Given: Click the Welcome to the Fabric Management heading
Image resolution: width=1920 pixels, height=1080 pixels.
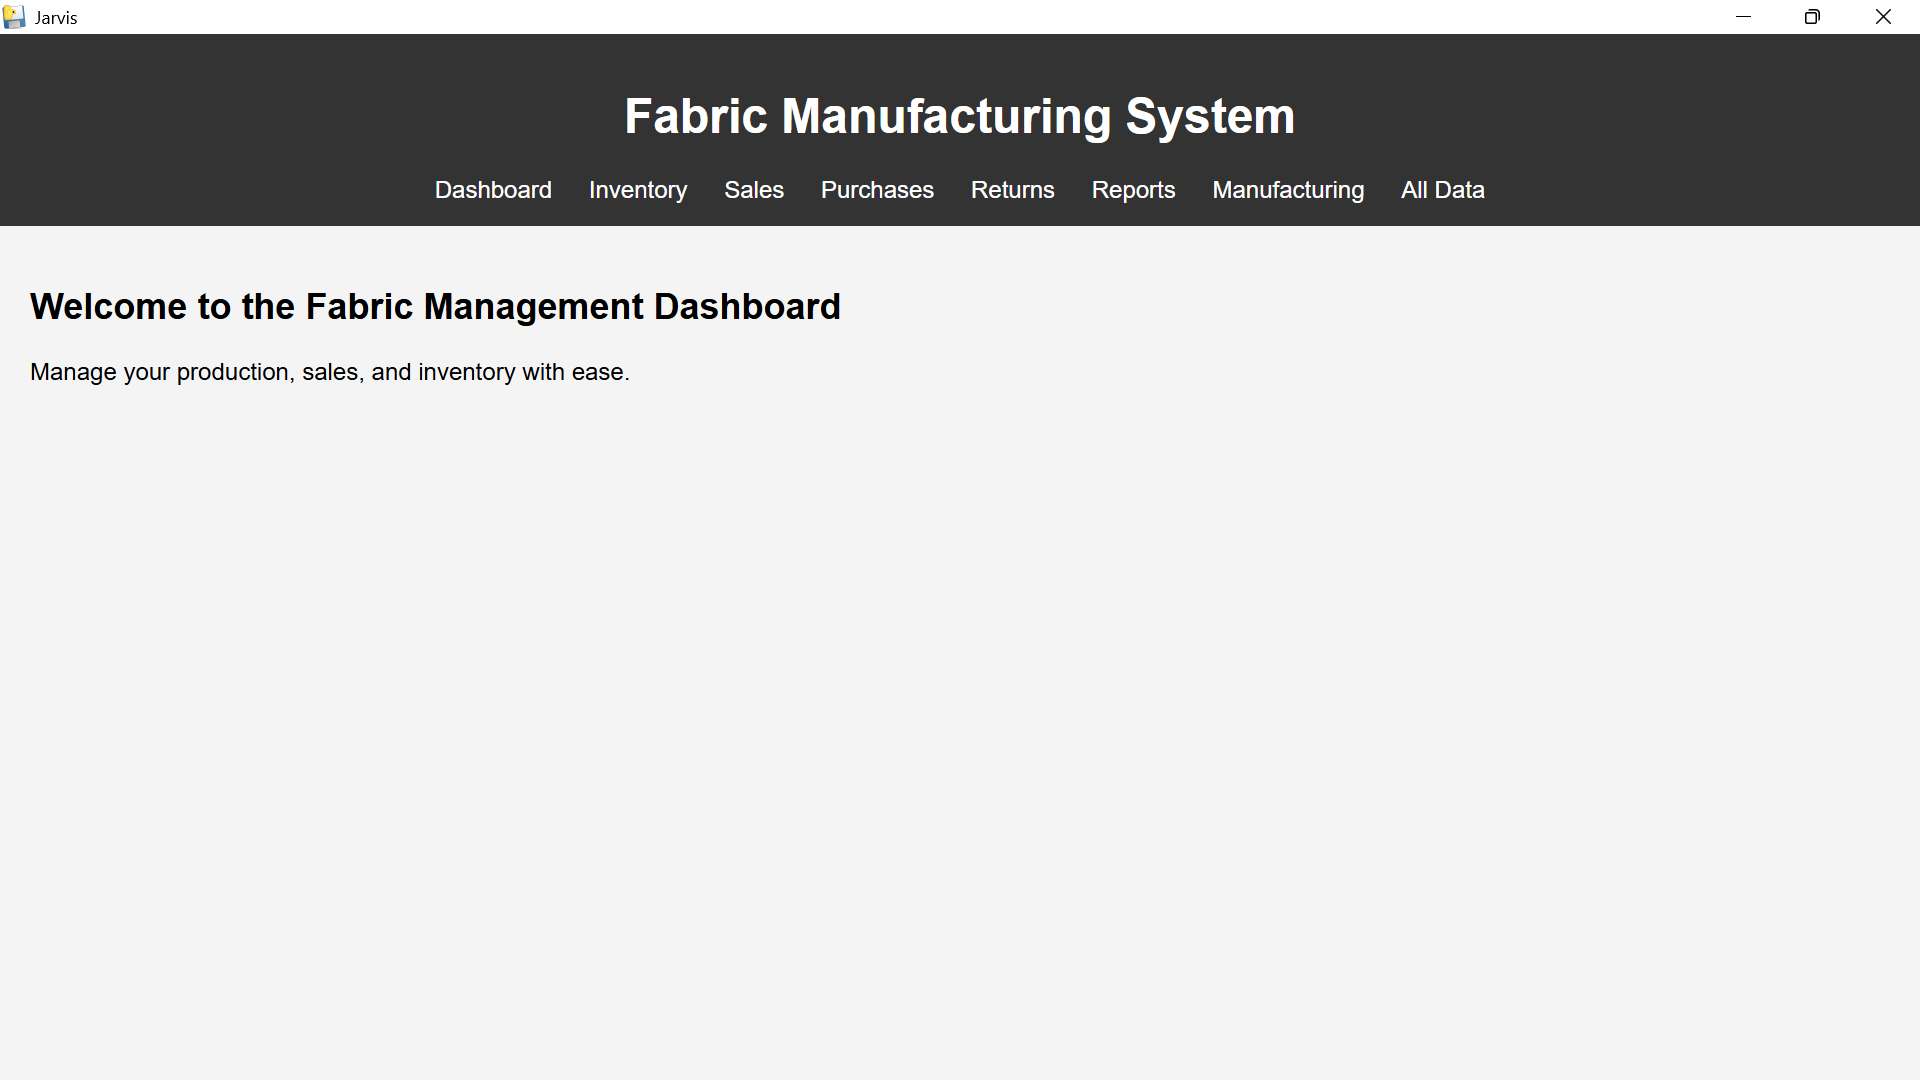Looking at the screenshot, I should point(435,307).
